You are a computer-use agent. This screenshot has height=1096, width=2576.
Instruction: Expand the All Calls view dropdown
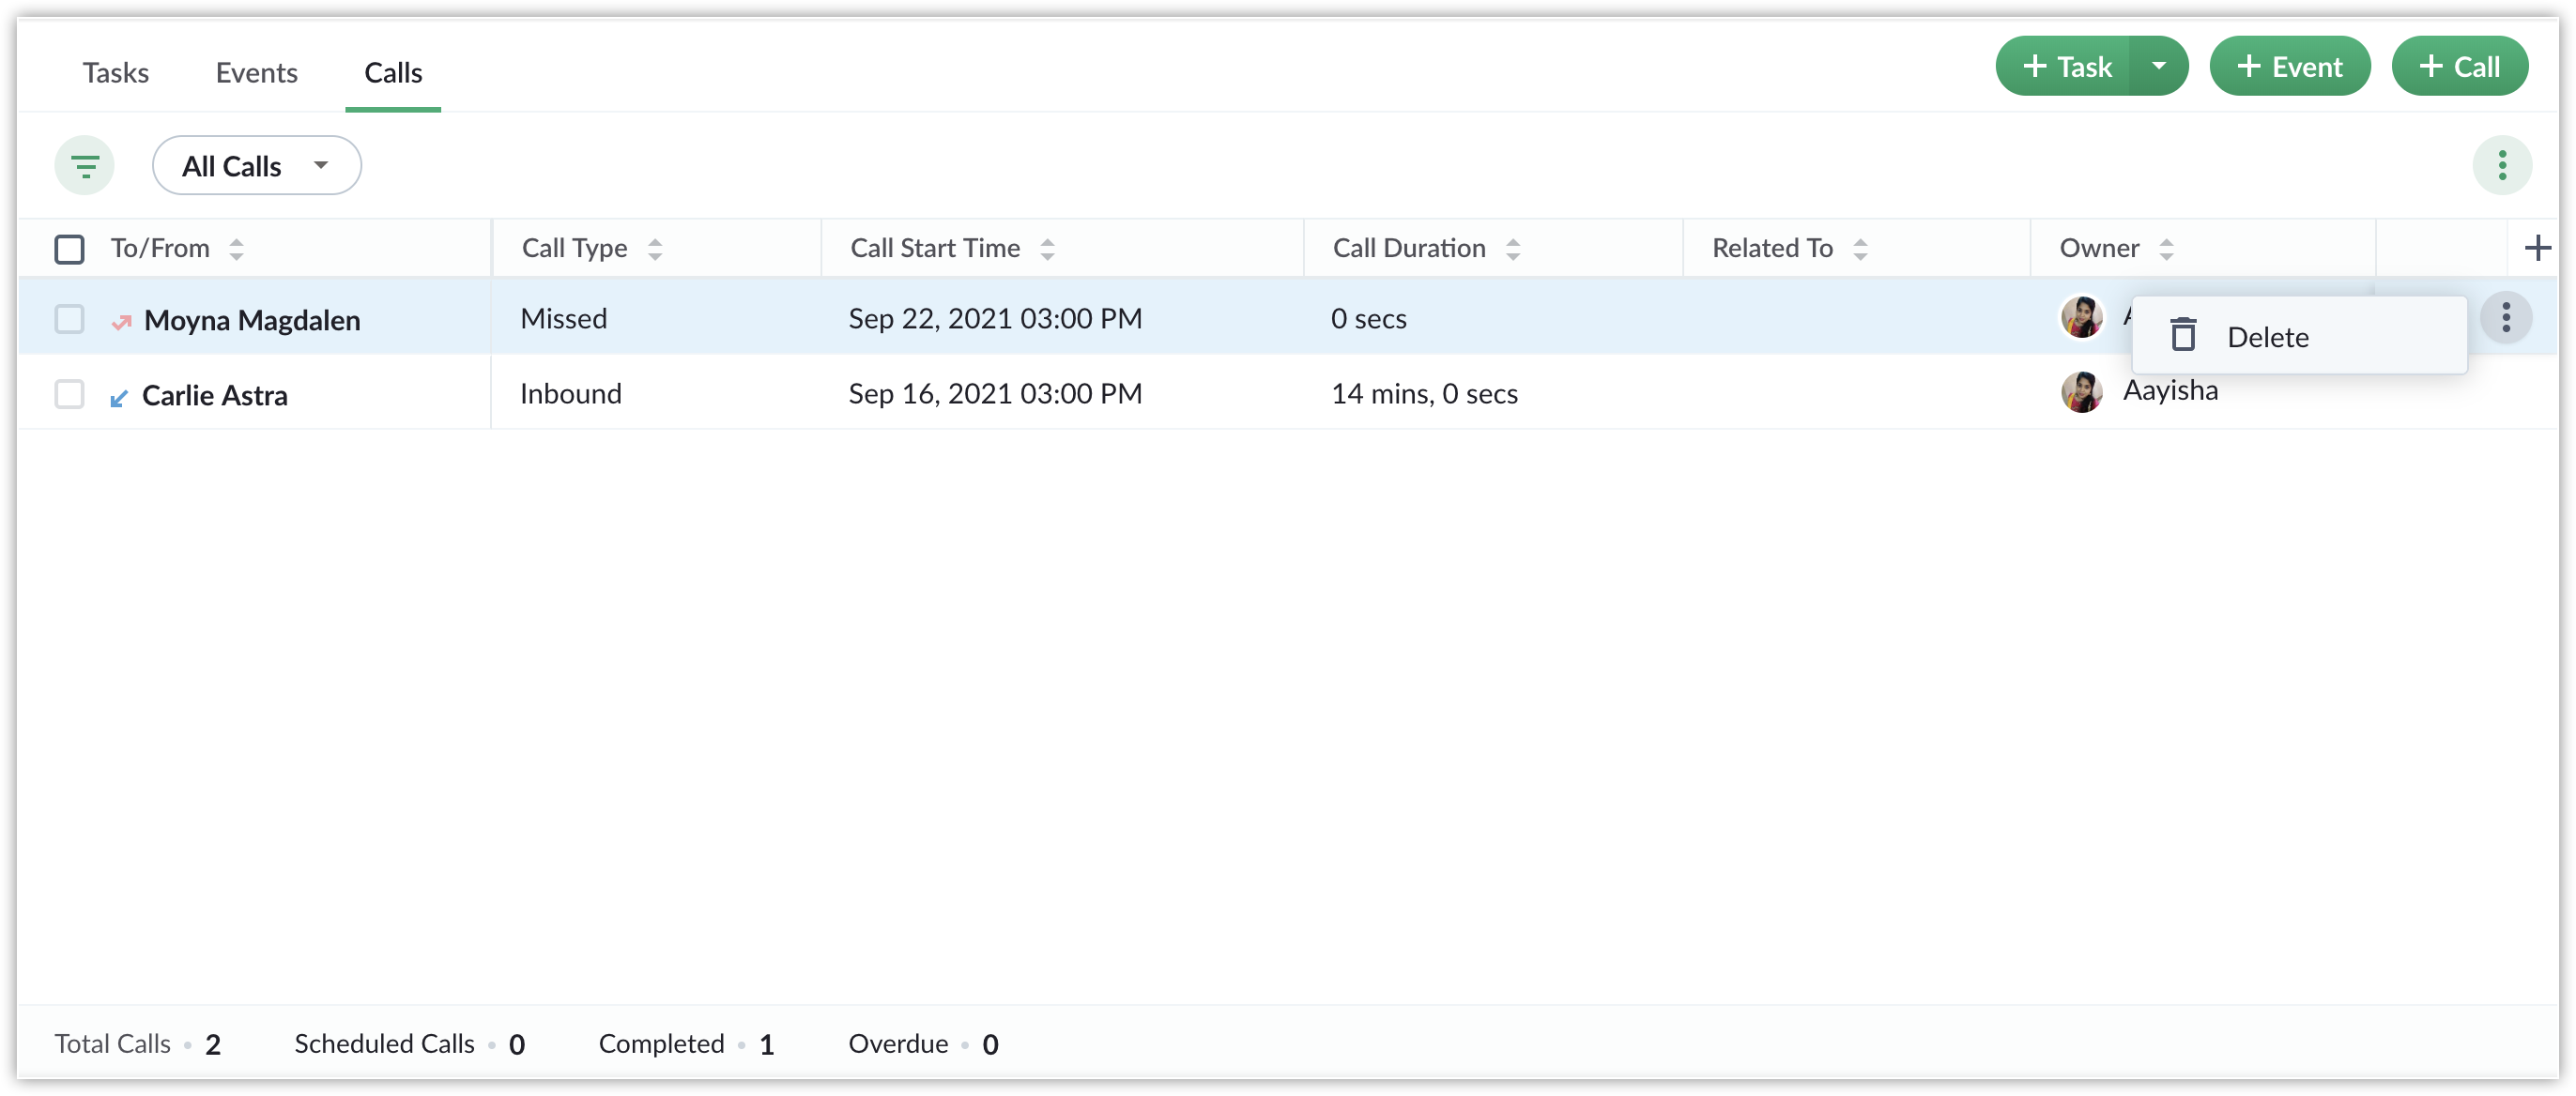[x=257, y=165]
